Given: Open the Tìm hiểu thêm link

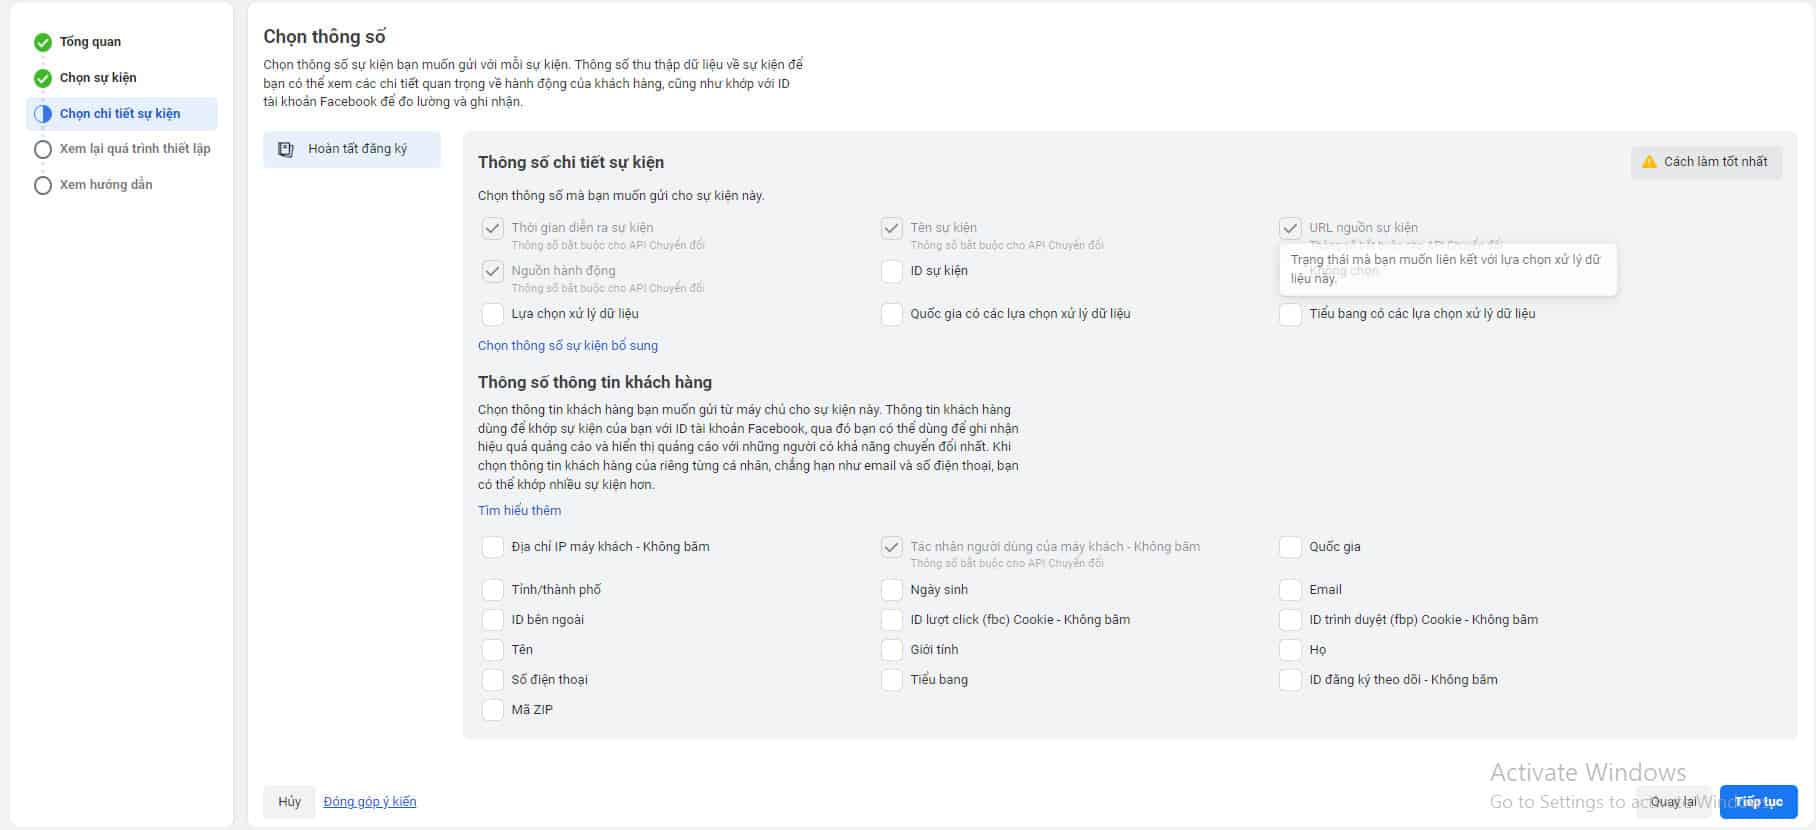Looking at the screenshot, I should [519, 511].
